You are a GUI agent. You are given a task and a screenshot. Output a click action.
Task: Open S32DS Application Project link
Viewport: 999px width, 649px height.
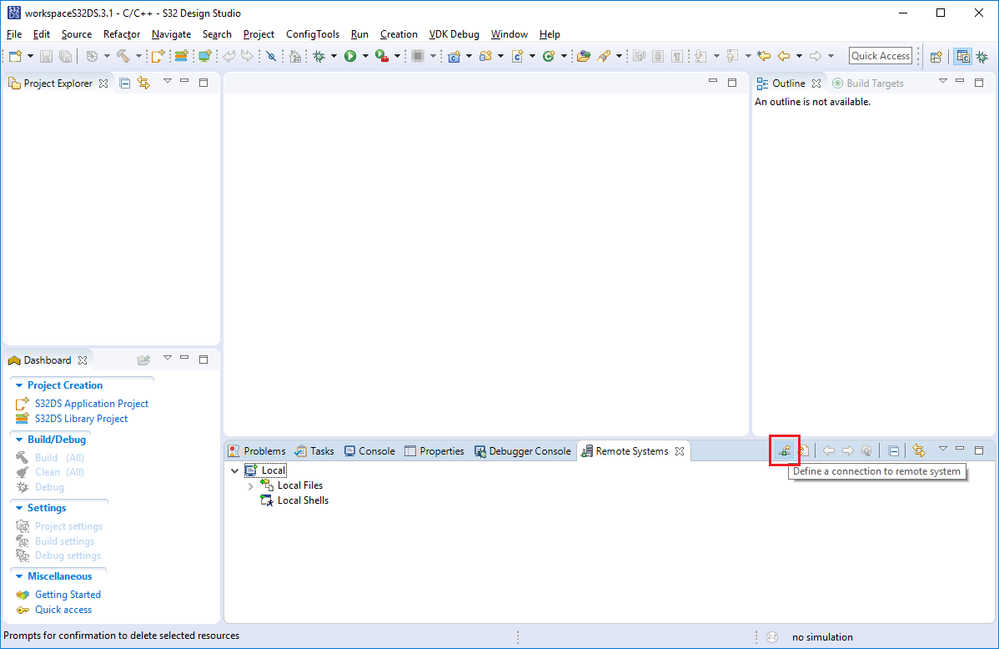pos(92,404)
